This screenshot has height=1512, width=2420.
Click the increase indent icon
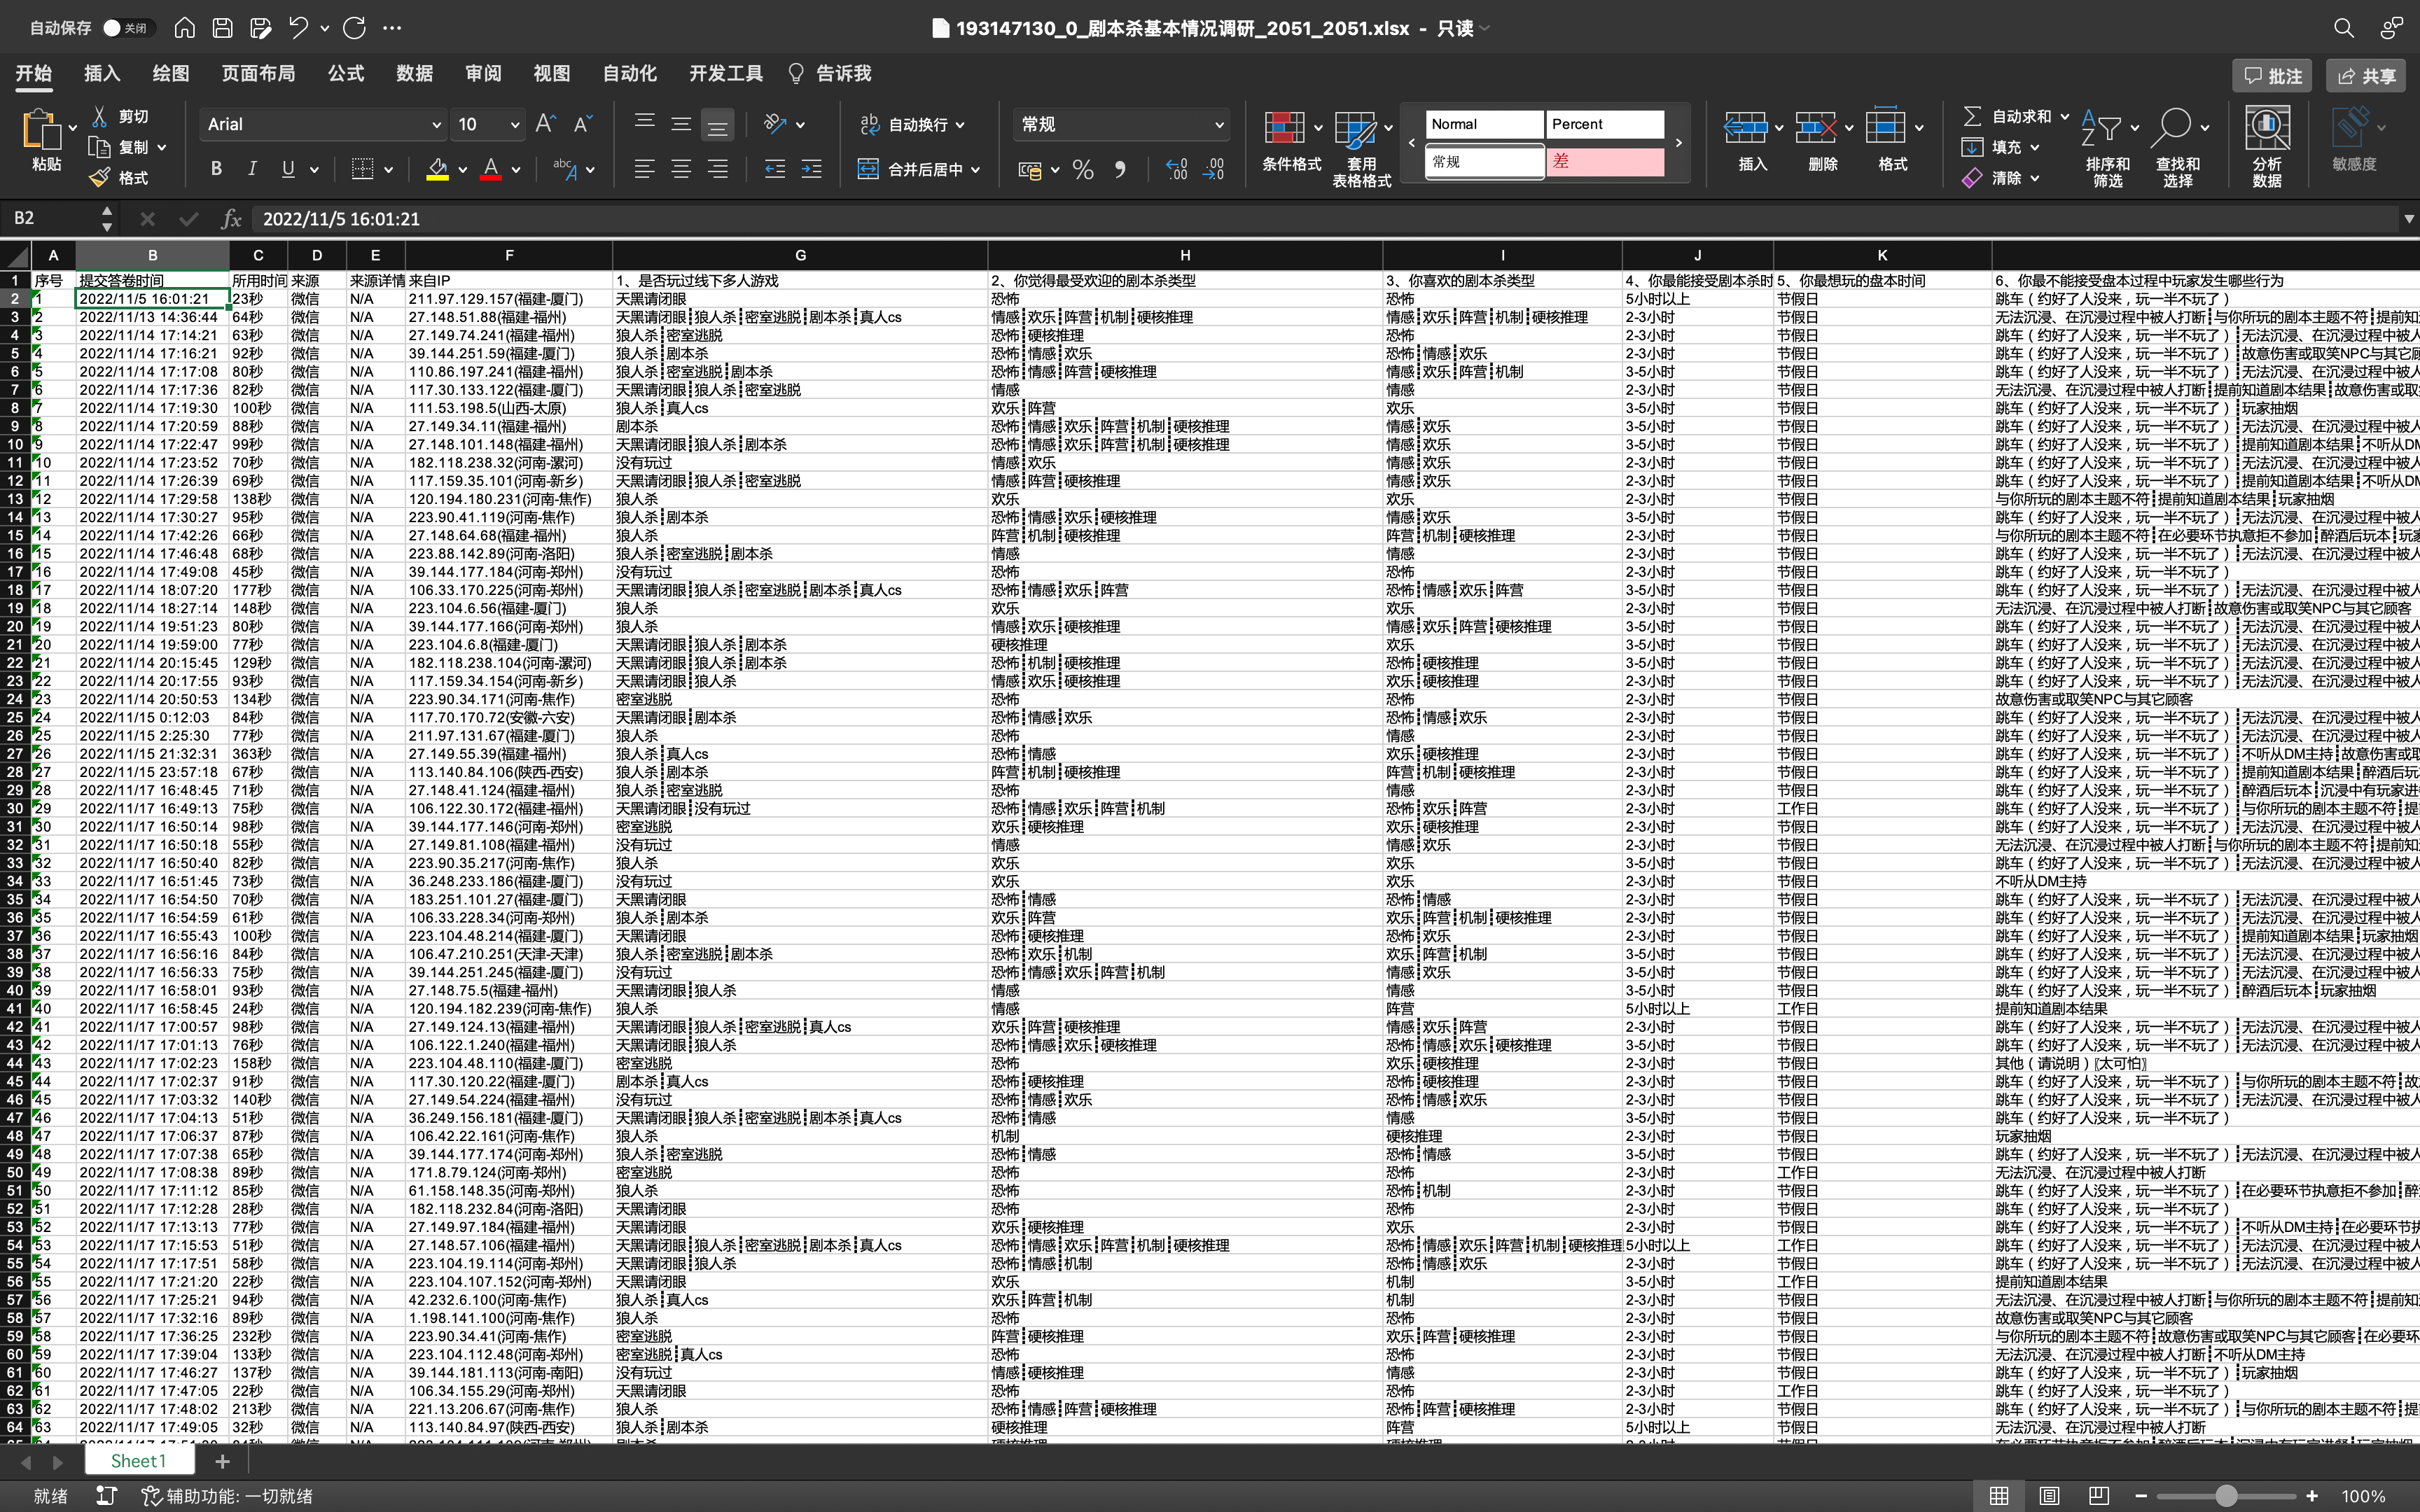(811, 169)
